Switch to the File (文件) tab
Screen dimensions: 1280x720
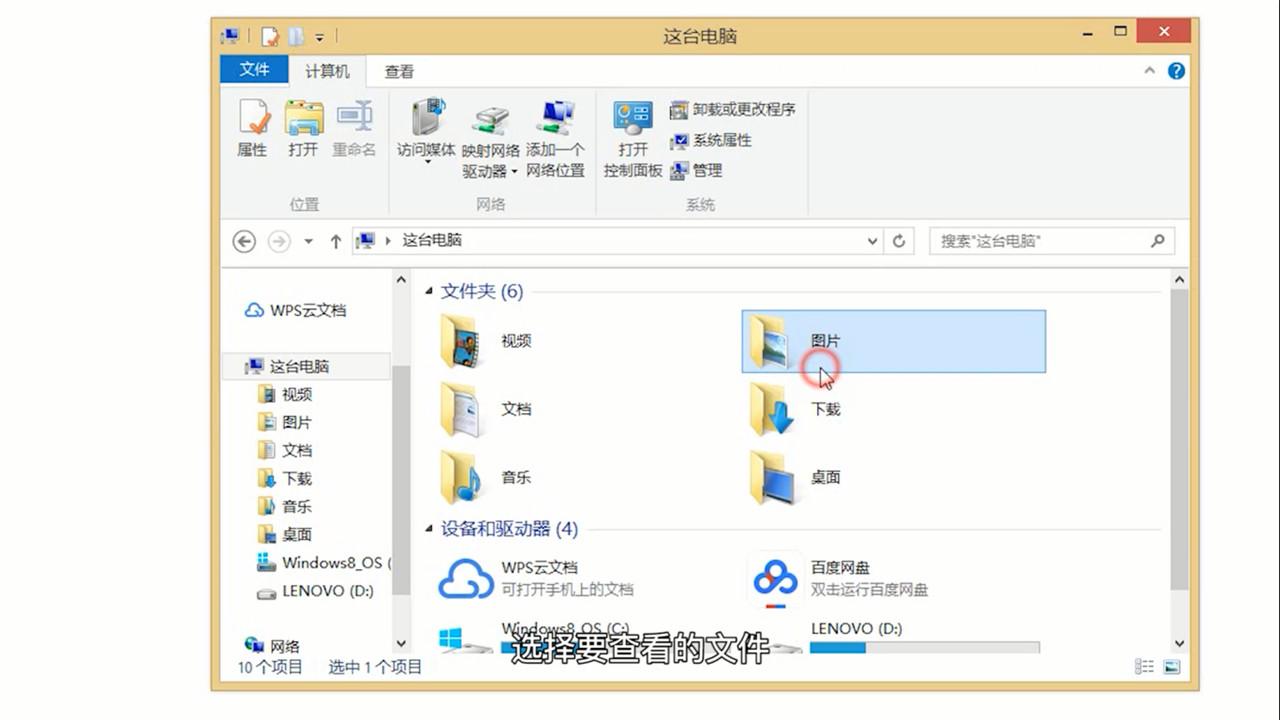pyautogui.click(x=255, y=70)
